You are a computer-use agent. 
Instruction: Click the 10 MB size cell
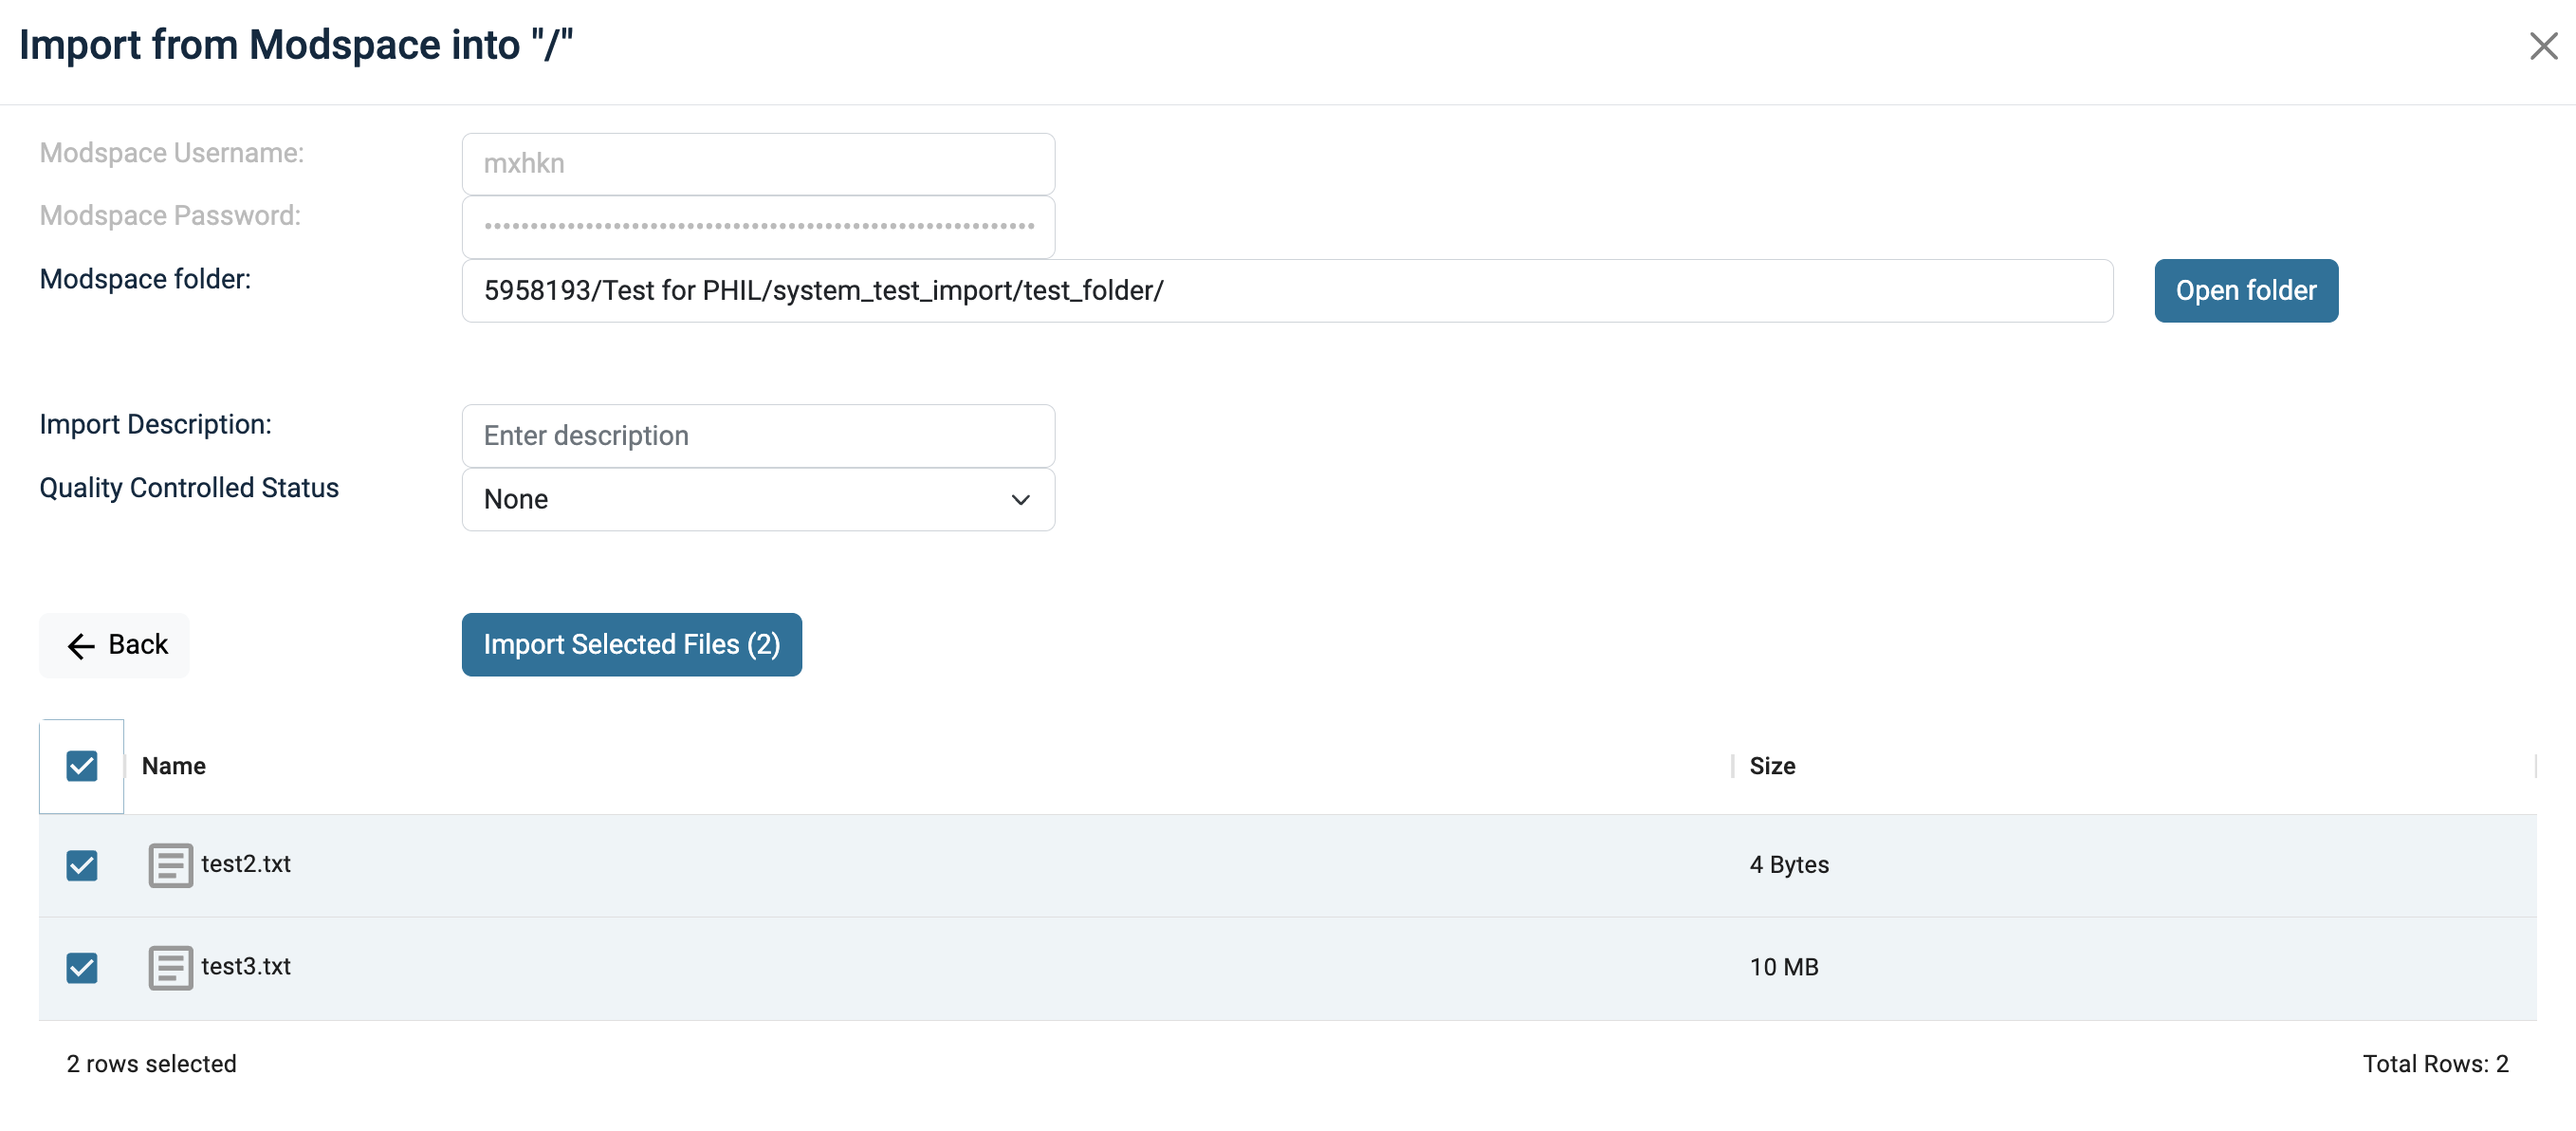point(1784,967)
